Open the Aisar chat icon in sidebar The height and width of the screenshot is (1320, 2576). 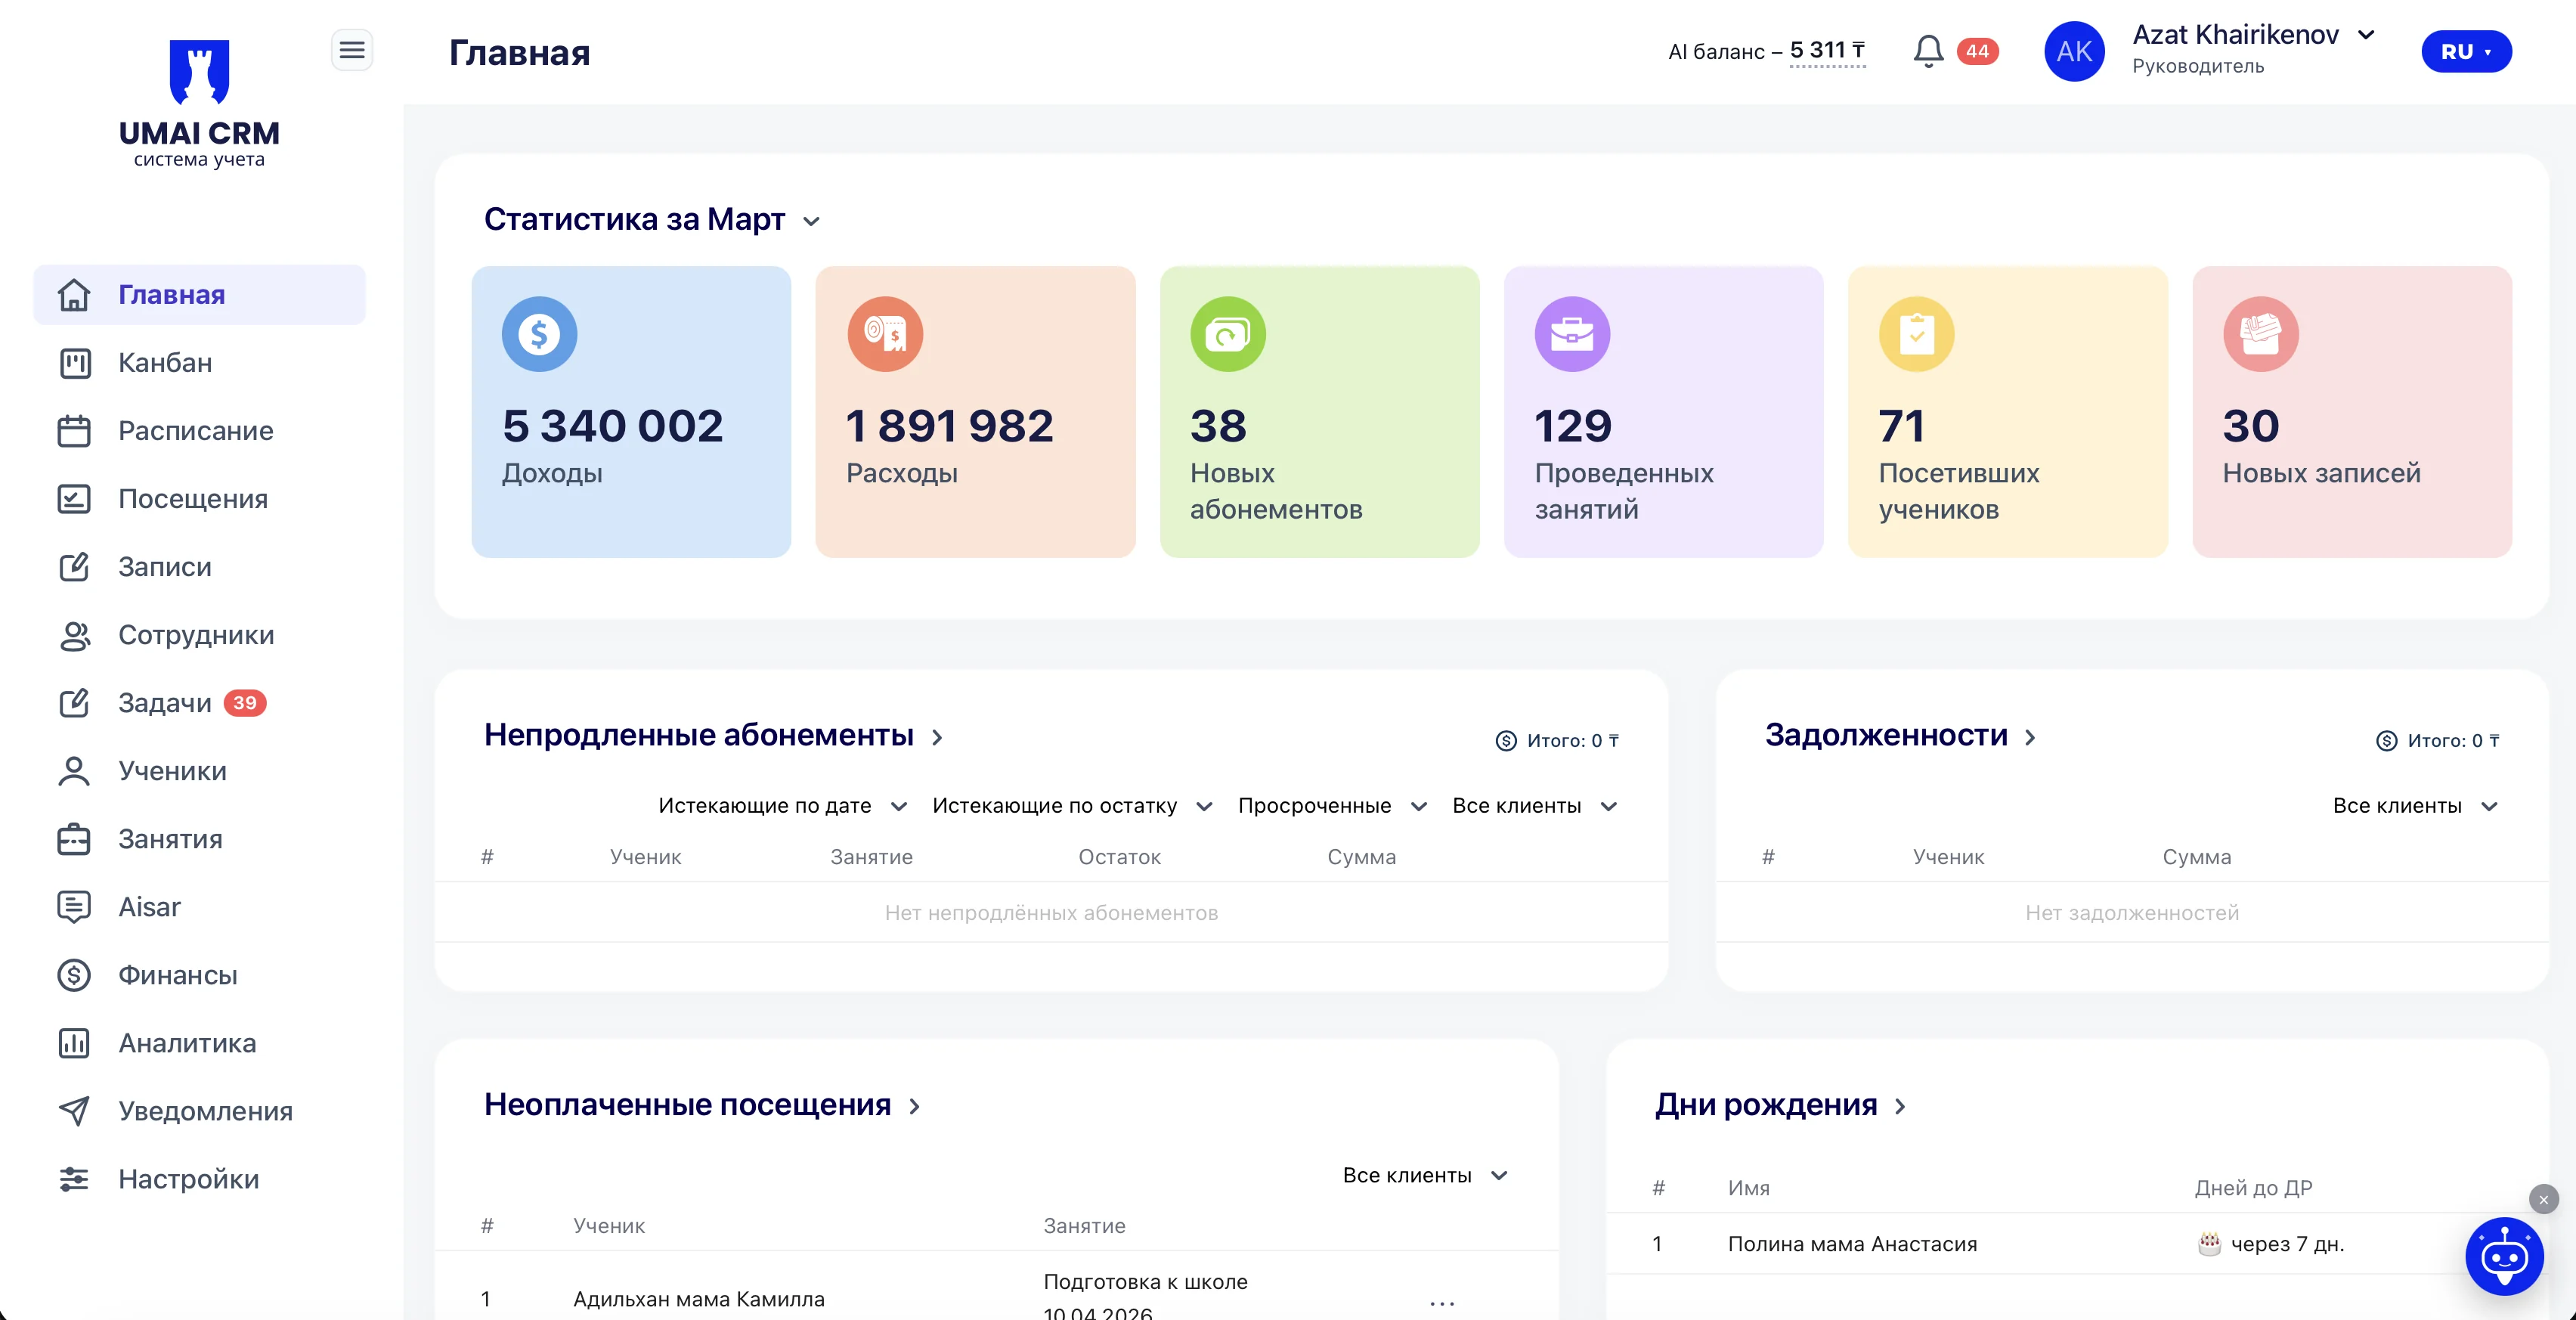tap(74, 907)
